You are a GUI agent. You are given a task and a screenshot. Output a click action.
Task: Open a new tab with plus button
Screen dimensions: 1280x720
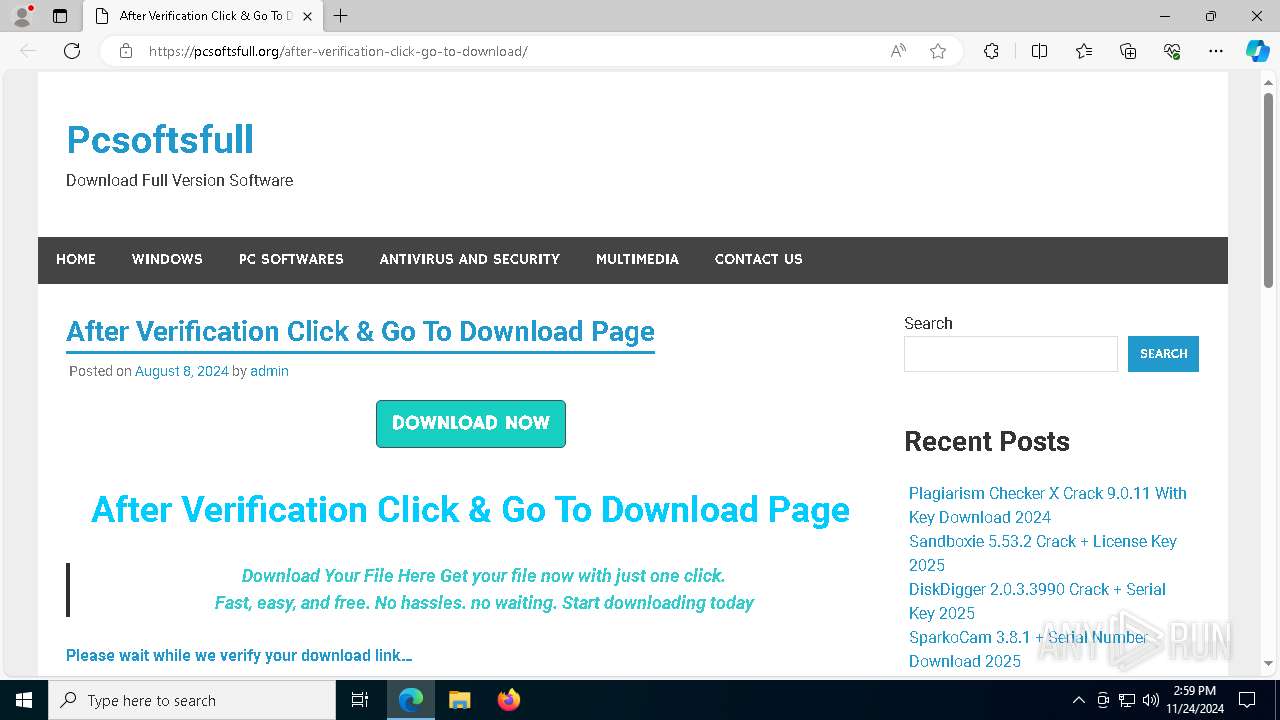click(x=340, y=16)
